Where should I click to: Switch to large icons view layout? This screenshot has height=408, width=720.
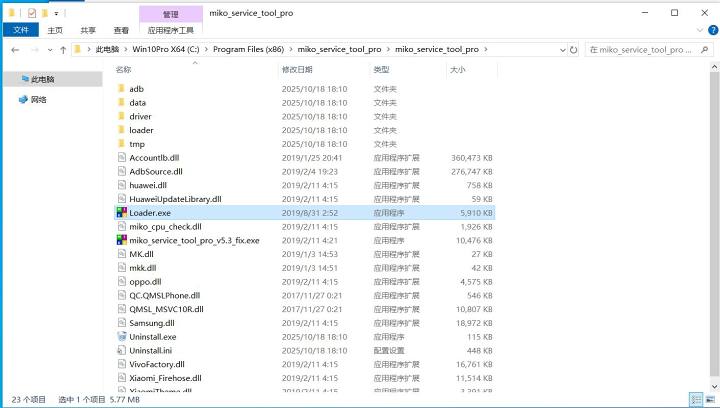(x=710, y=399)
